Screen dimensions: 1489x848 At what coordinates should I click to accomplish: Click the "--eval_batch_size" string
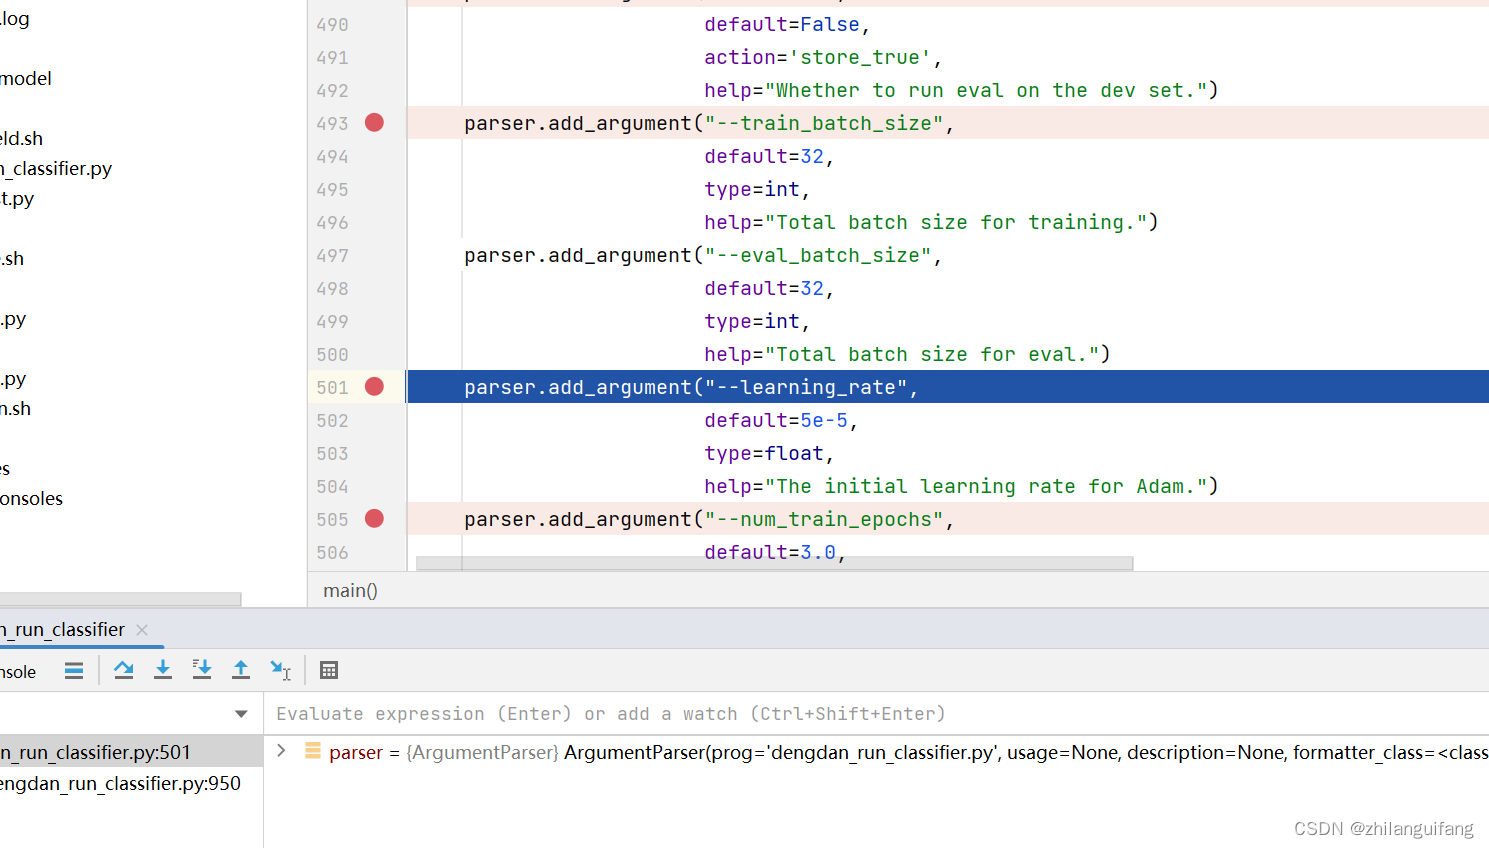pyautogui.click(x=817, y=255)
